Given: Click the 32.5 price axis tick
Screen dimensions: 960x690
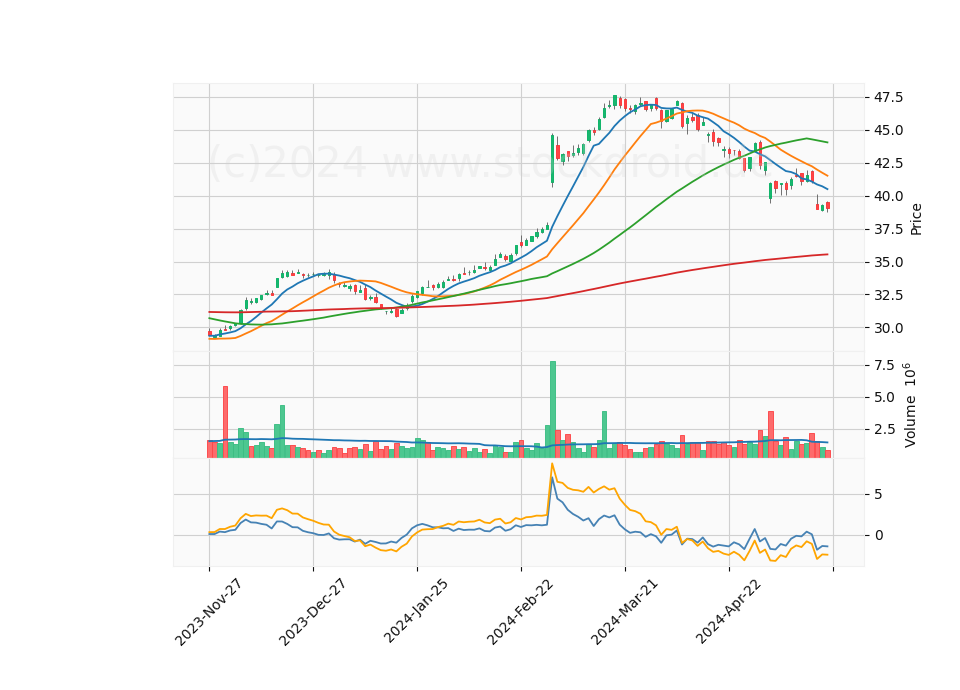Looking at the screenshot, I should point(888,295).
